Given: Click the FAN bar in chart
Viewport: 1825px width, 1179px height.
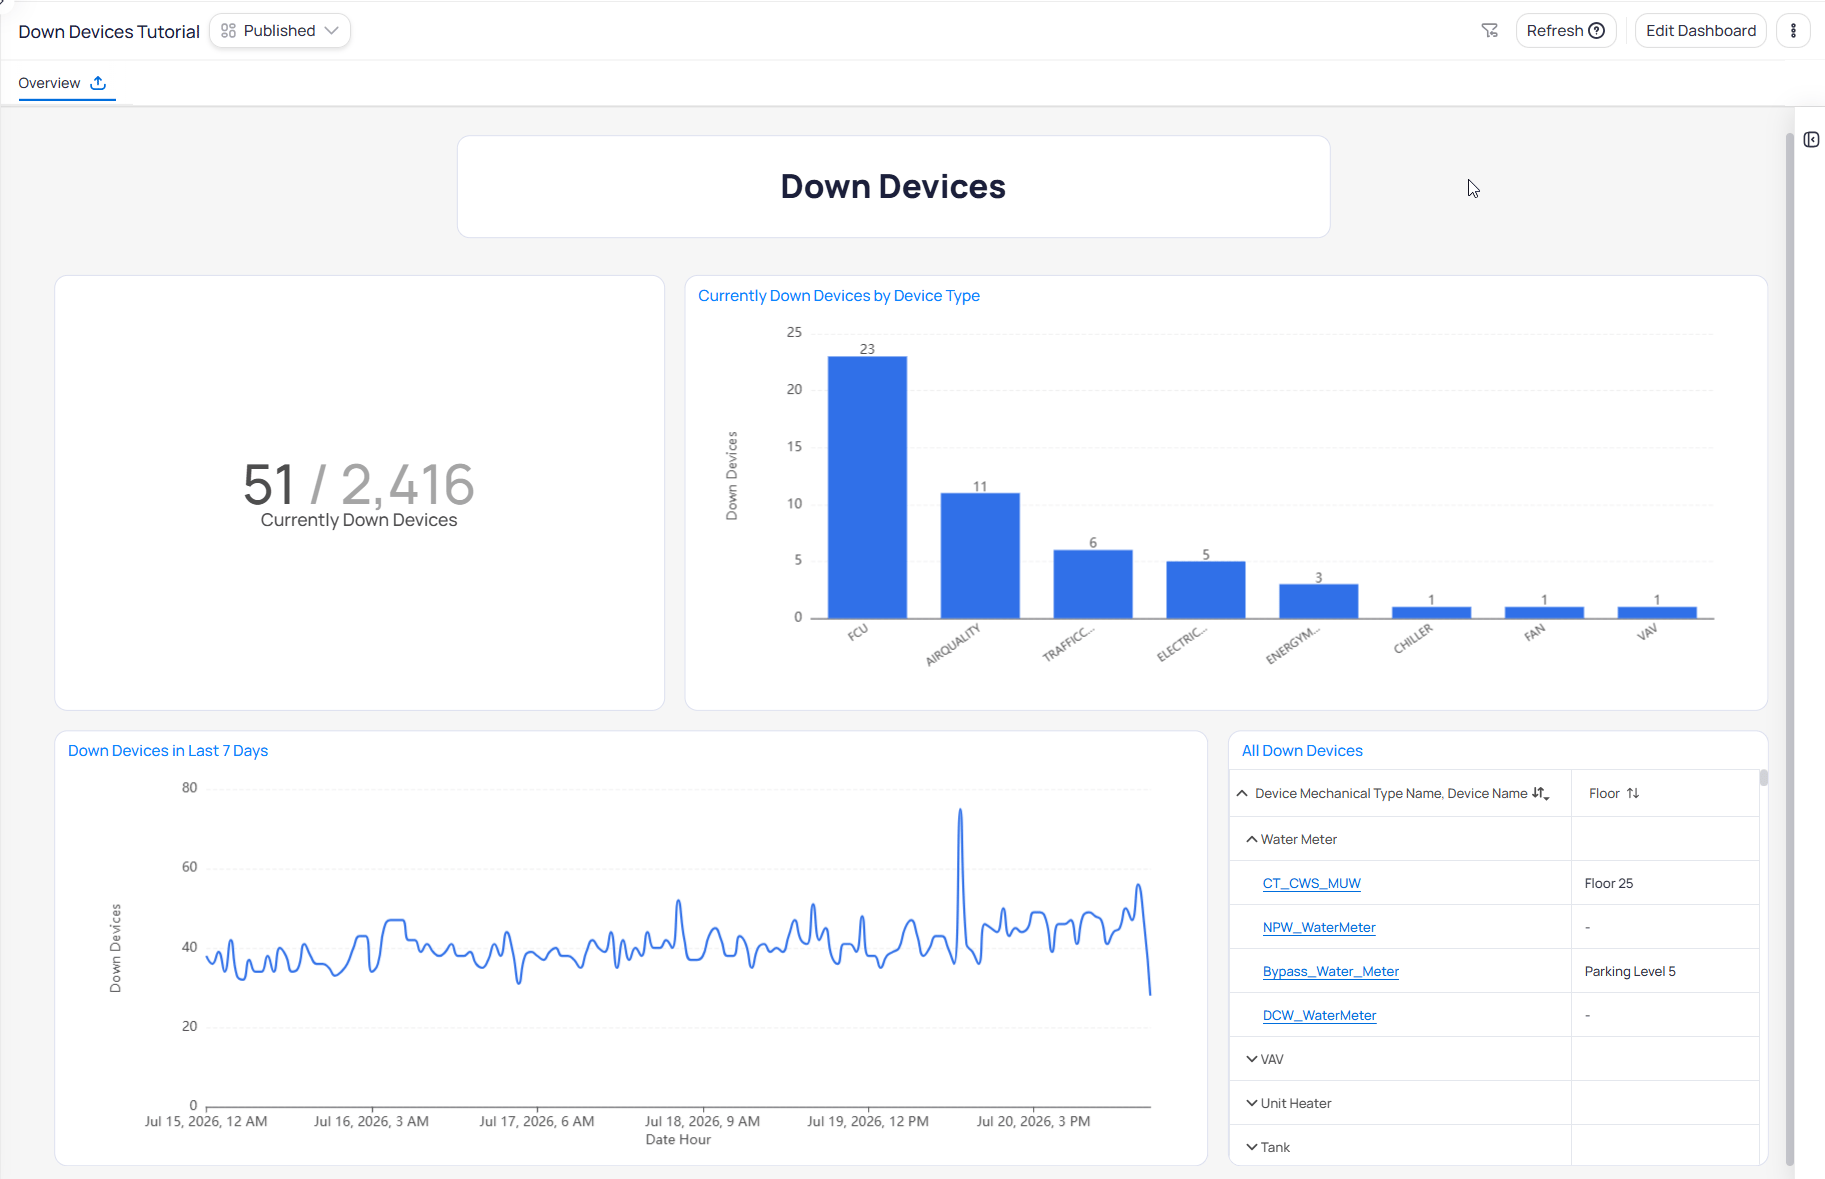Looking at the screenshot, I should click(1545, 612).
